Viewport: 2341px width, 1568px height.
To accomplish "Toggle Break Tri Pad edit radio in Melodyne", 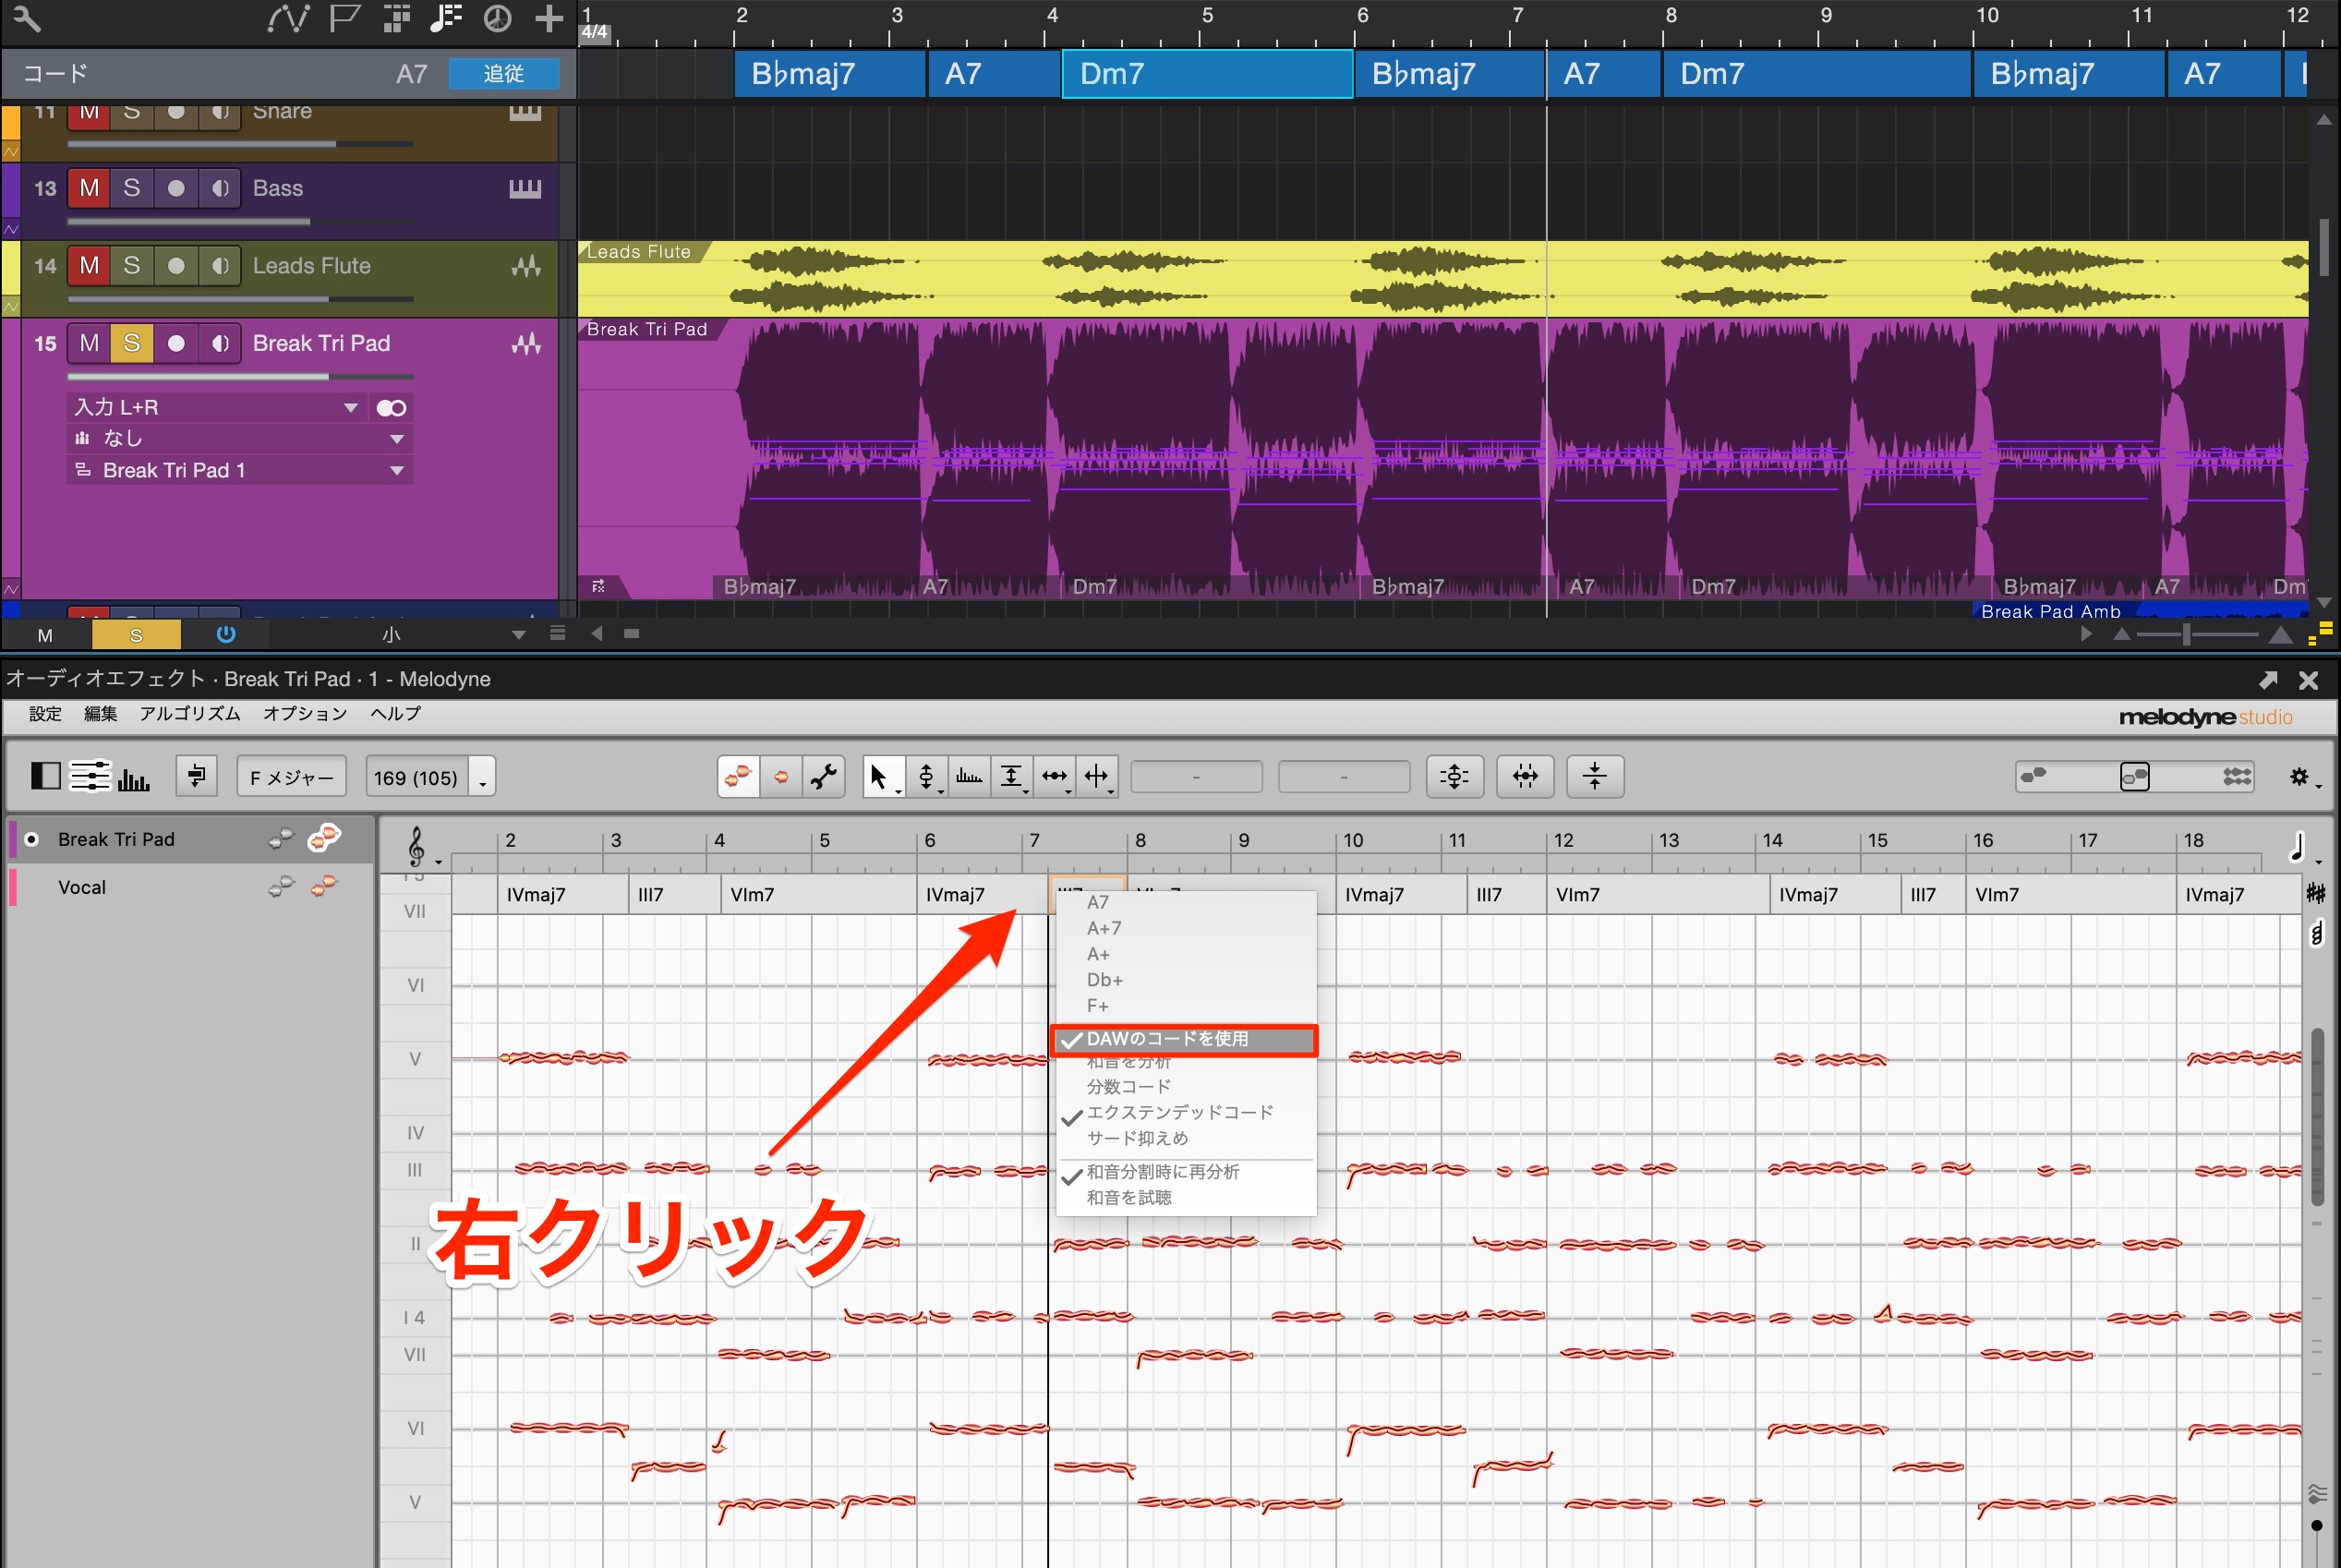I will pos(32,840).
